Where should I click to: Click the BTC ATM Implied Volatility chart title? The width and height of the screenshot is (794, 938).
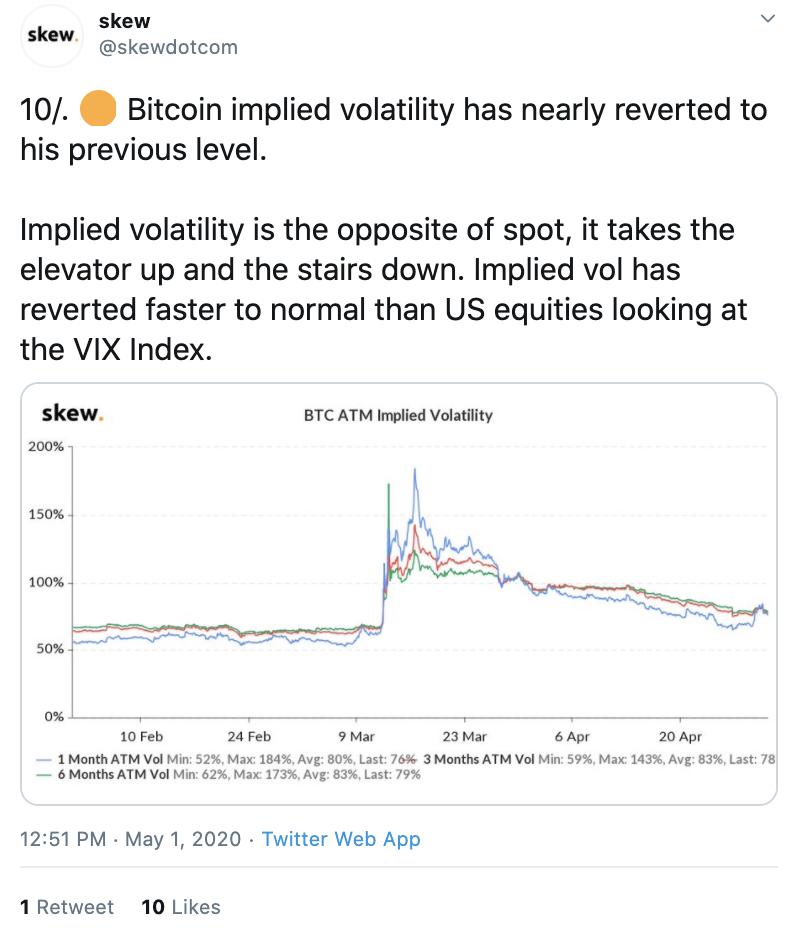coord(398,415)
